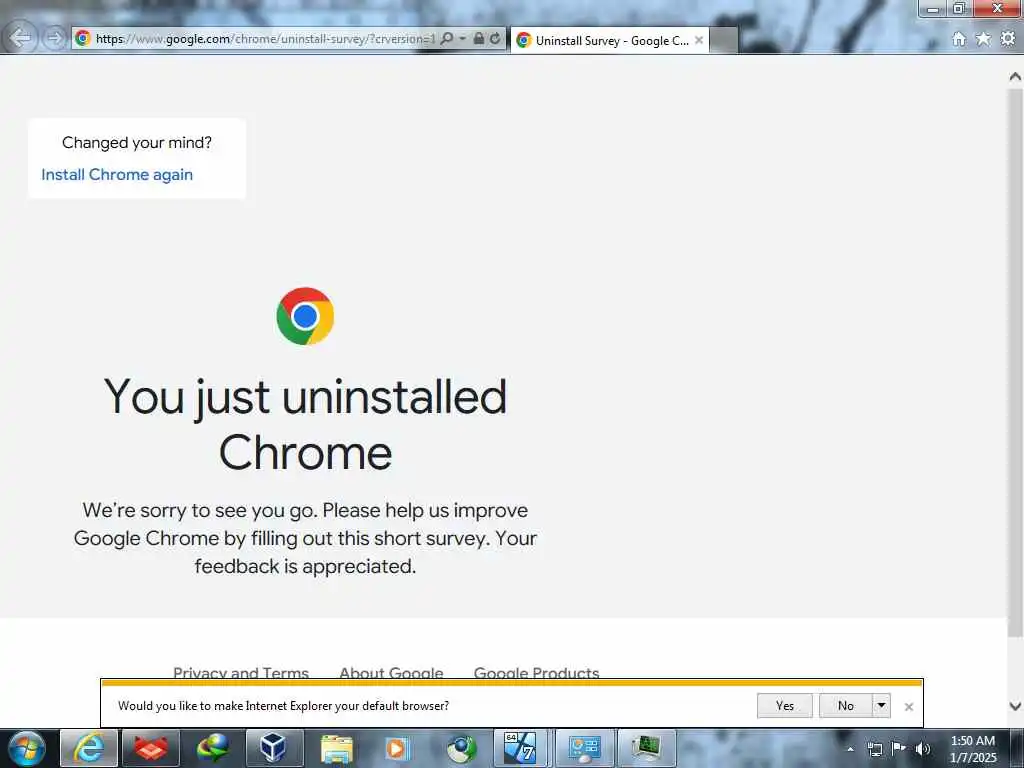Image resolution: width=1024 pixels, height=768 pixels.
Task: Switch to the Uninstall Survey tab
Action: coord(611,40)
